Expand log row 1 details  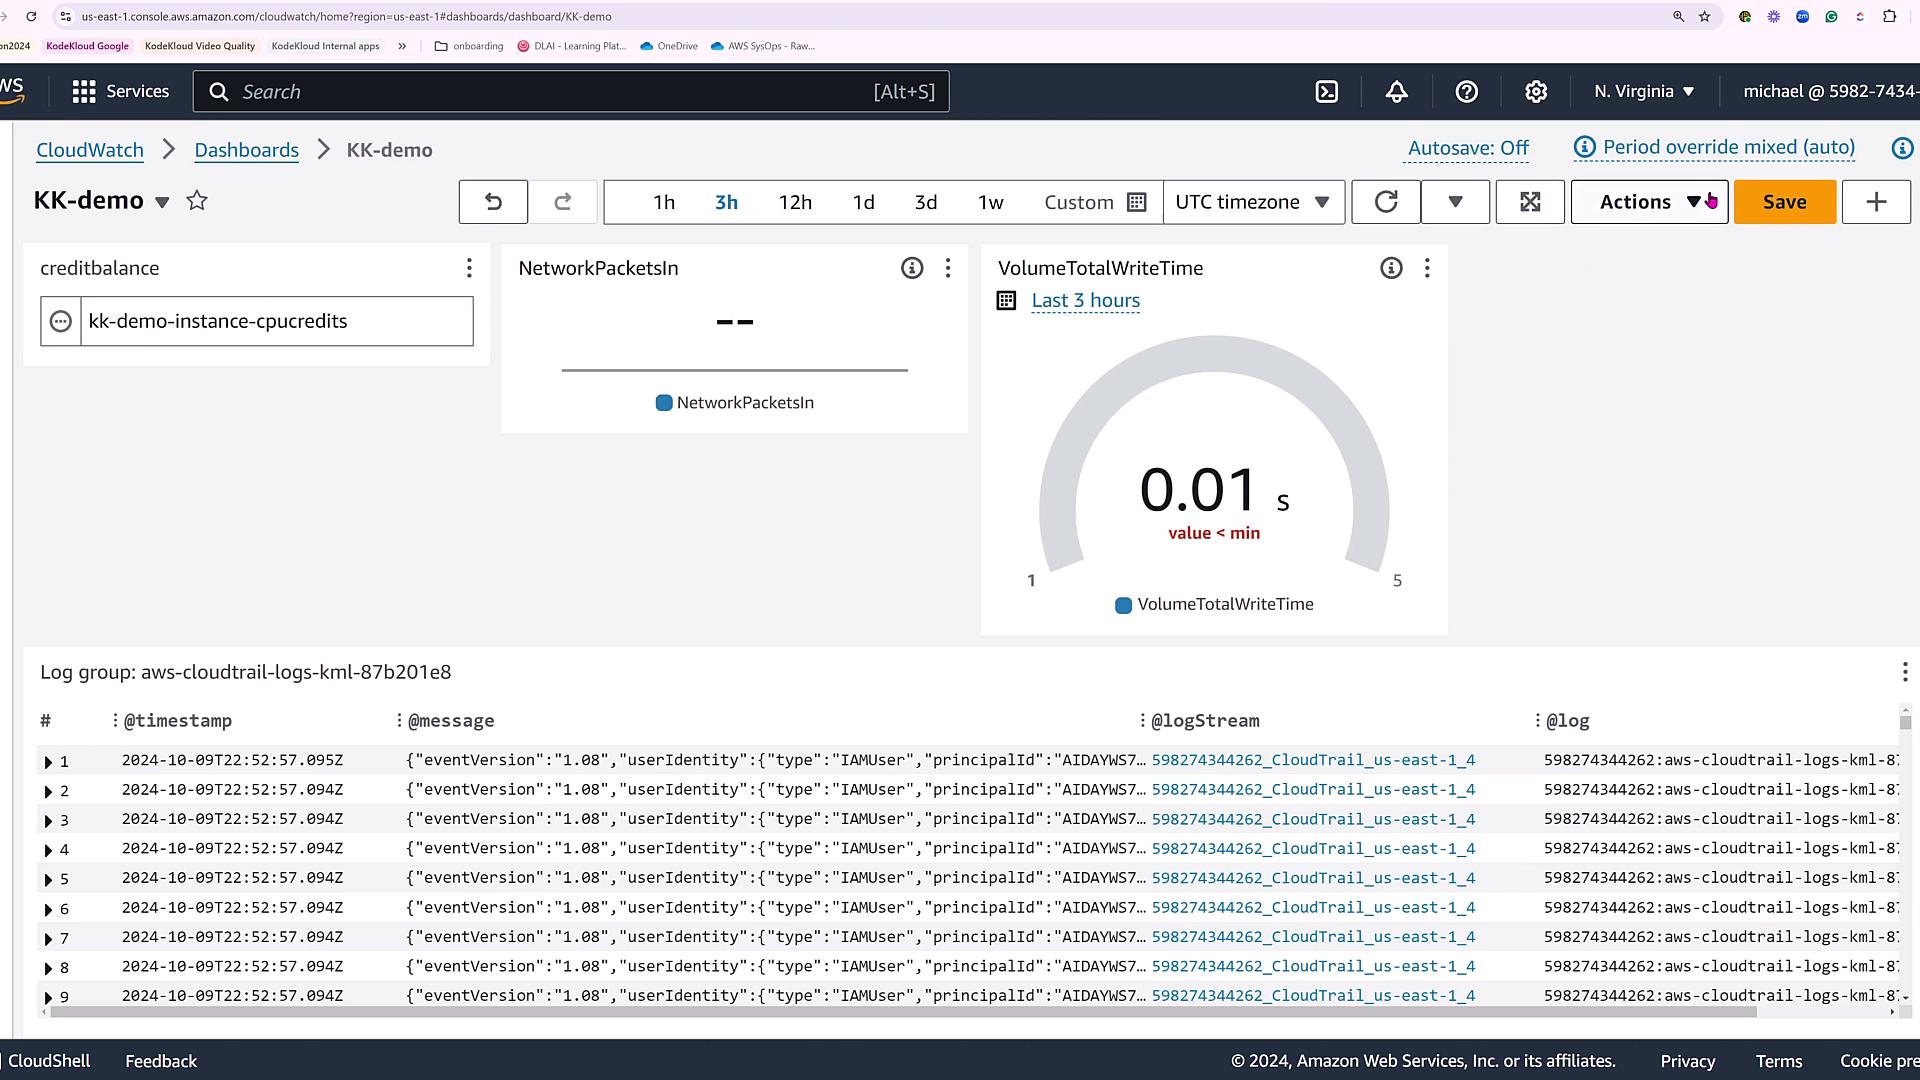(x=48, y=762)
